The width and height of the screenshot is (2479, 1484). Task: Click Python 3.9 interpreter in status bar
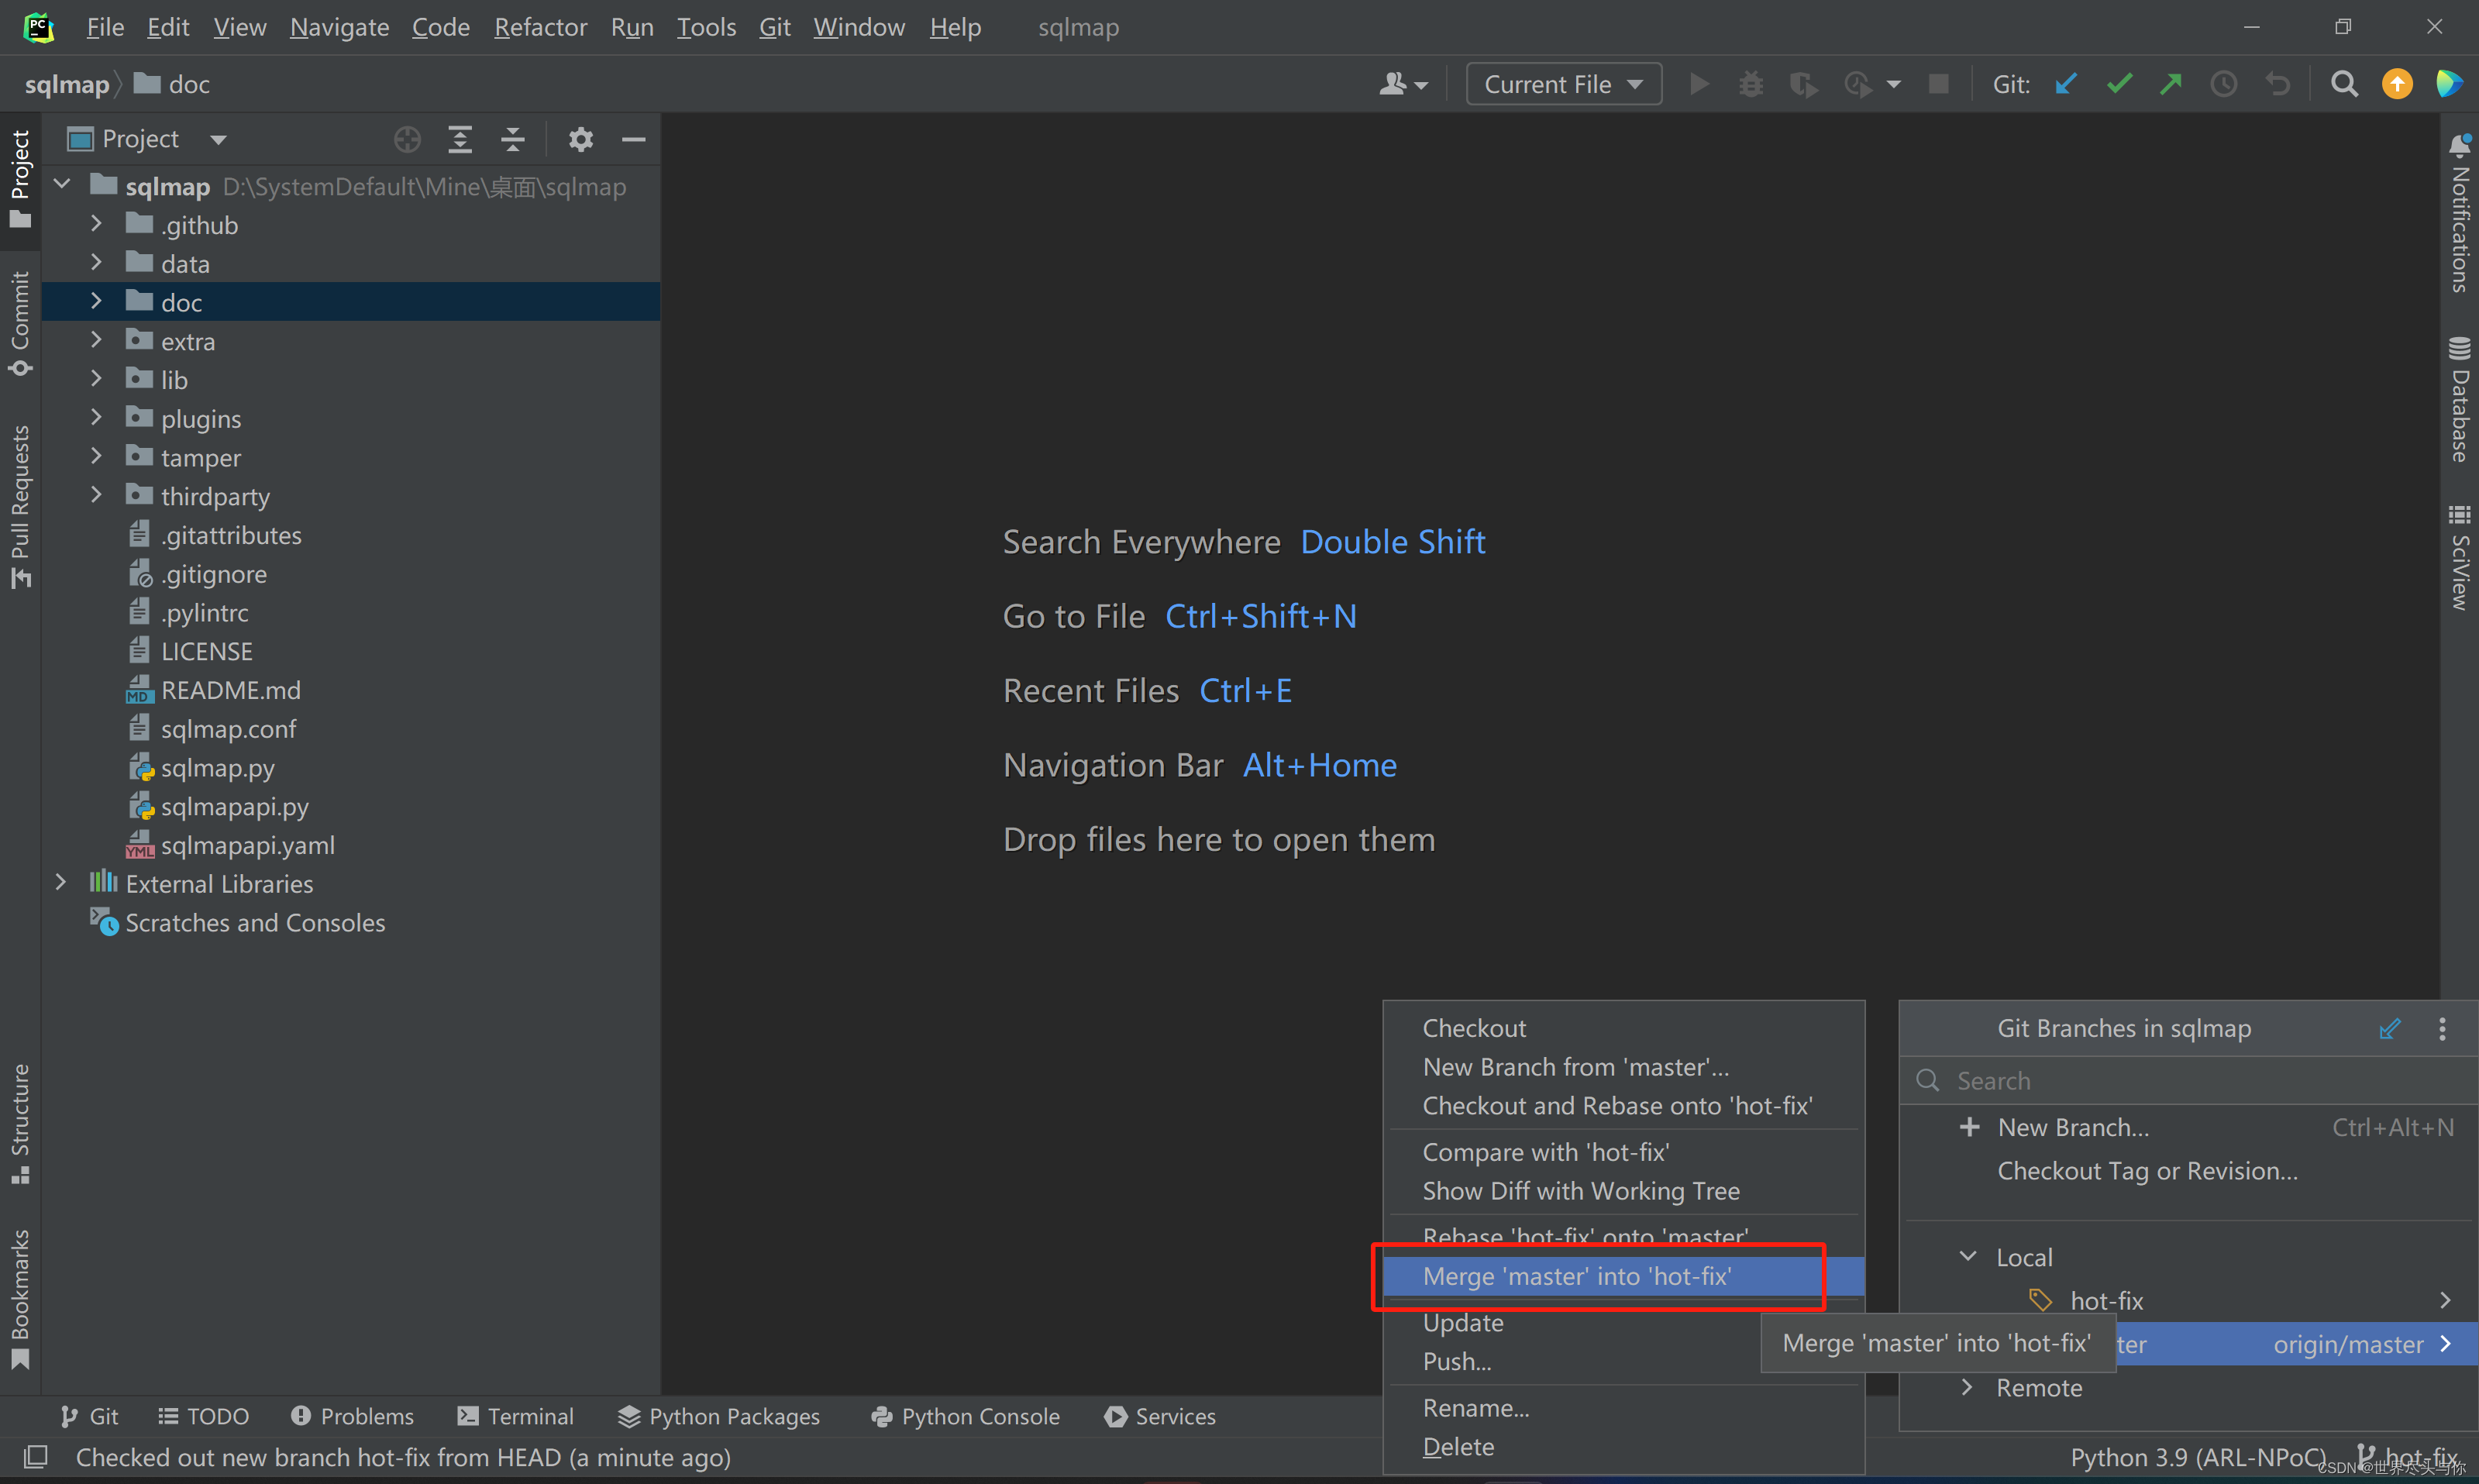(2197, 1457)
